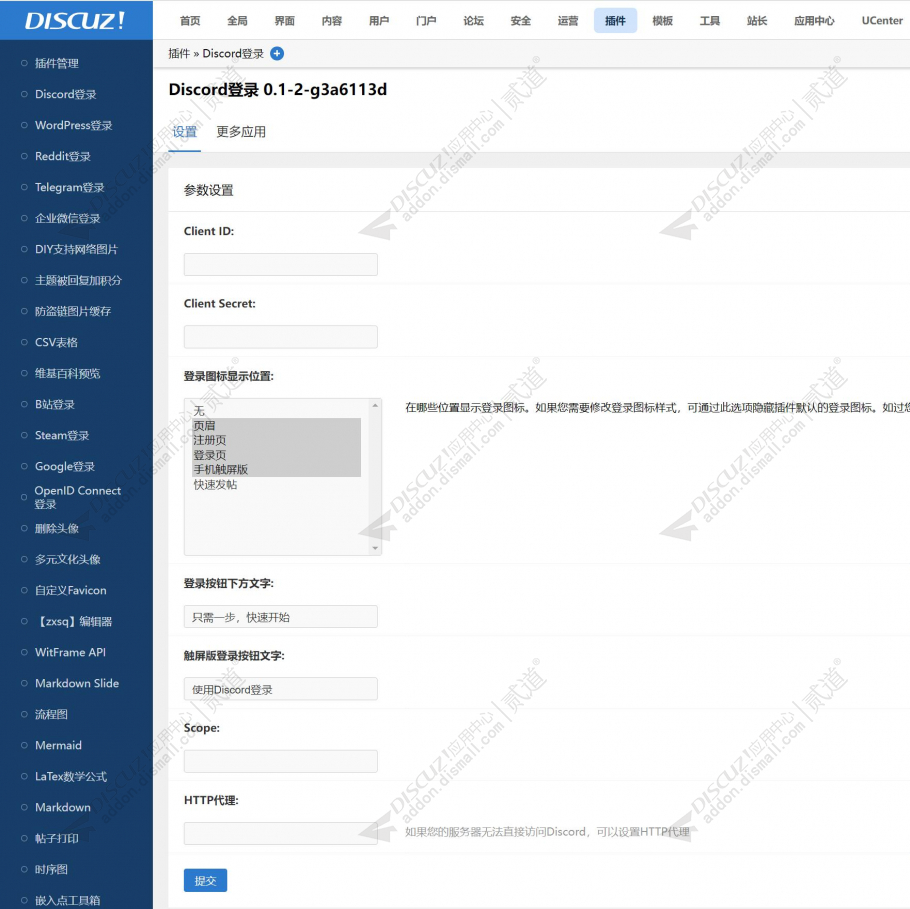Image resolution: width=910 pixels, height=909 pixels.
Task: Select 注册页 in the position list
Action: [x=276, y=440]
